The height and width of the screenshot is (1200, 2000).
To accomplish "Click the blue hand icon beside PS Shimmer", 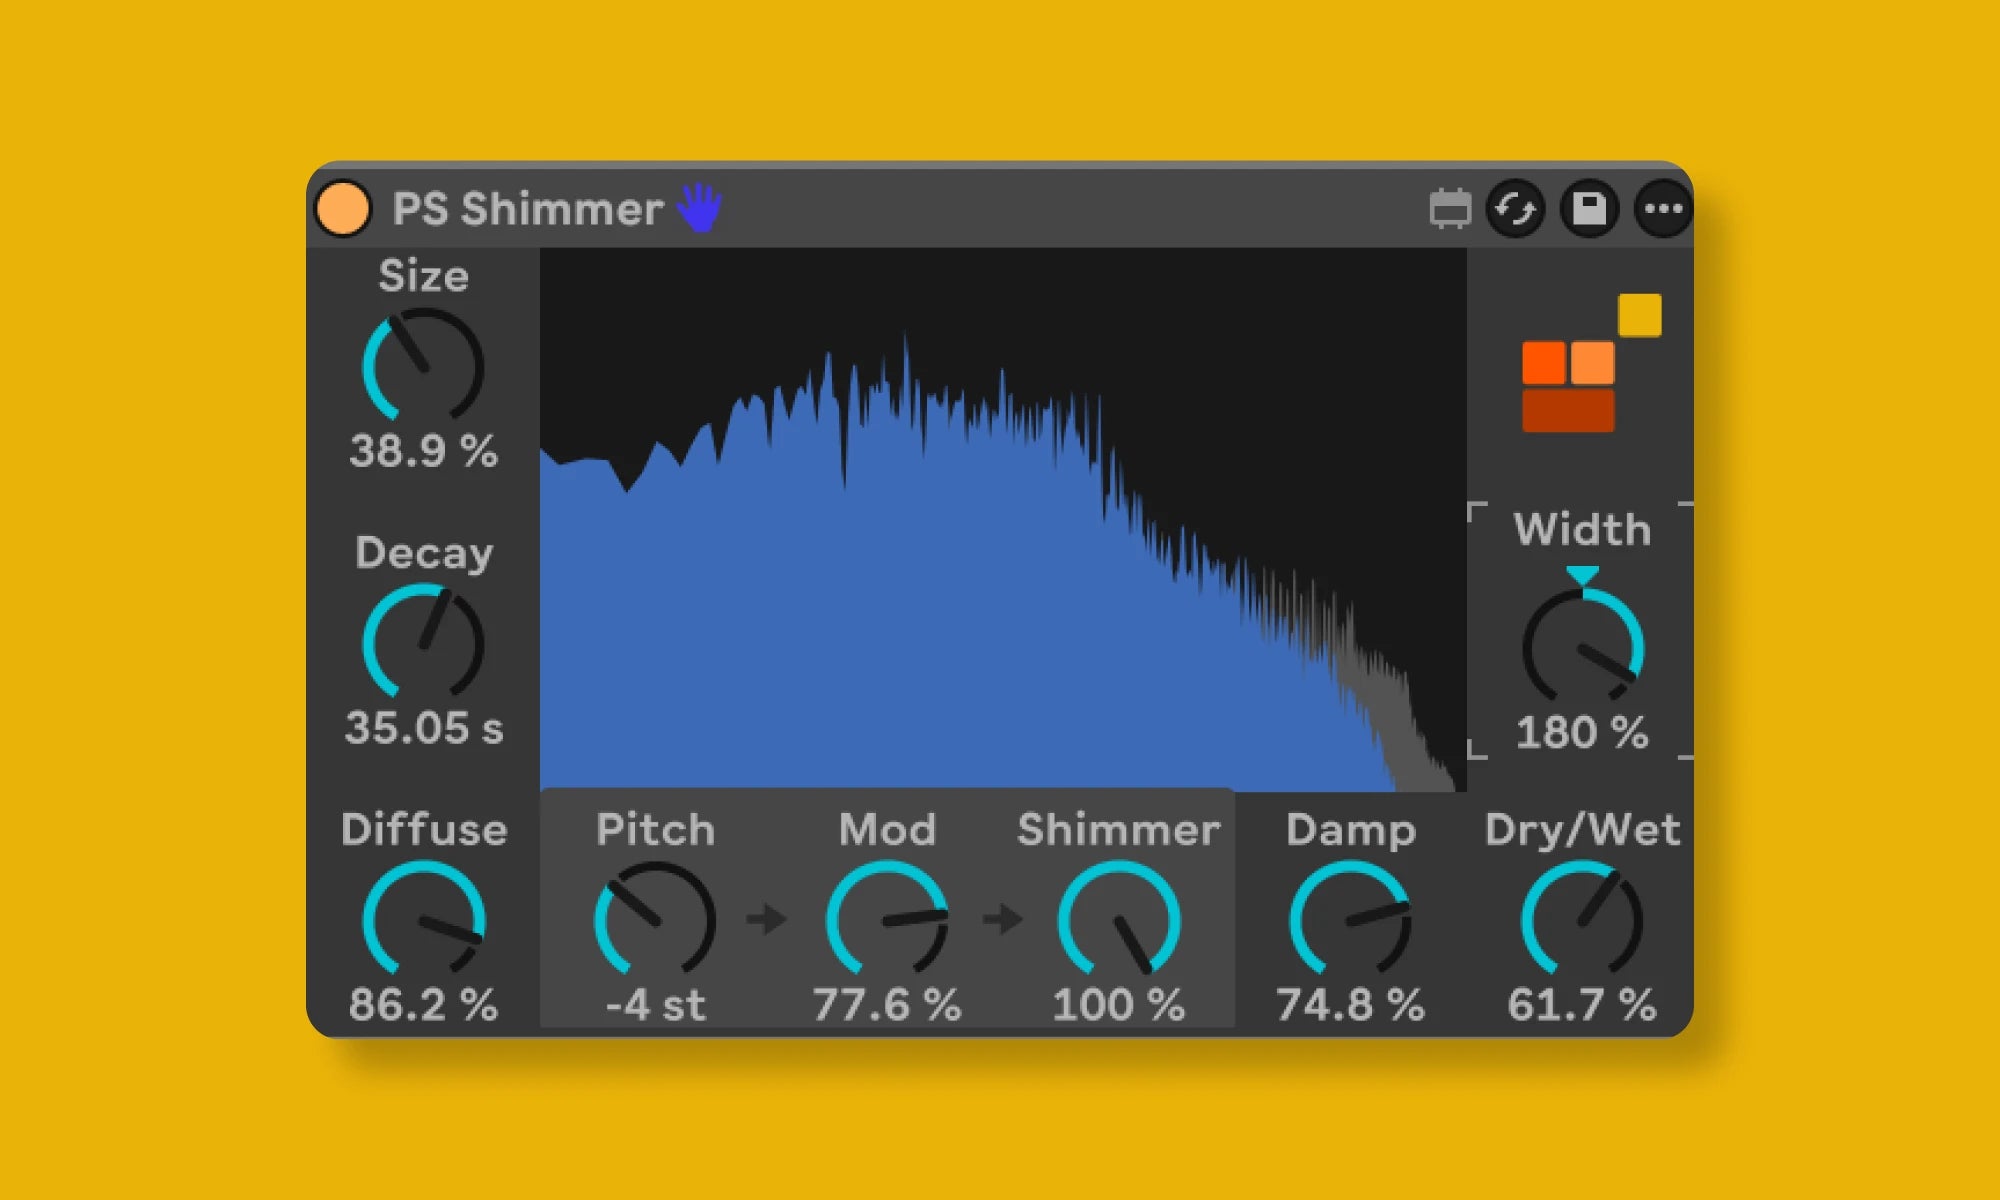I will click(699, 208).
